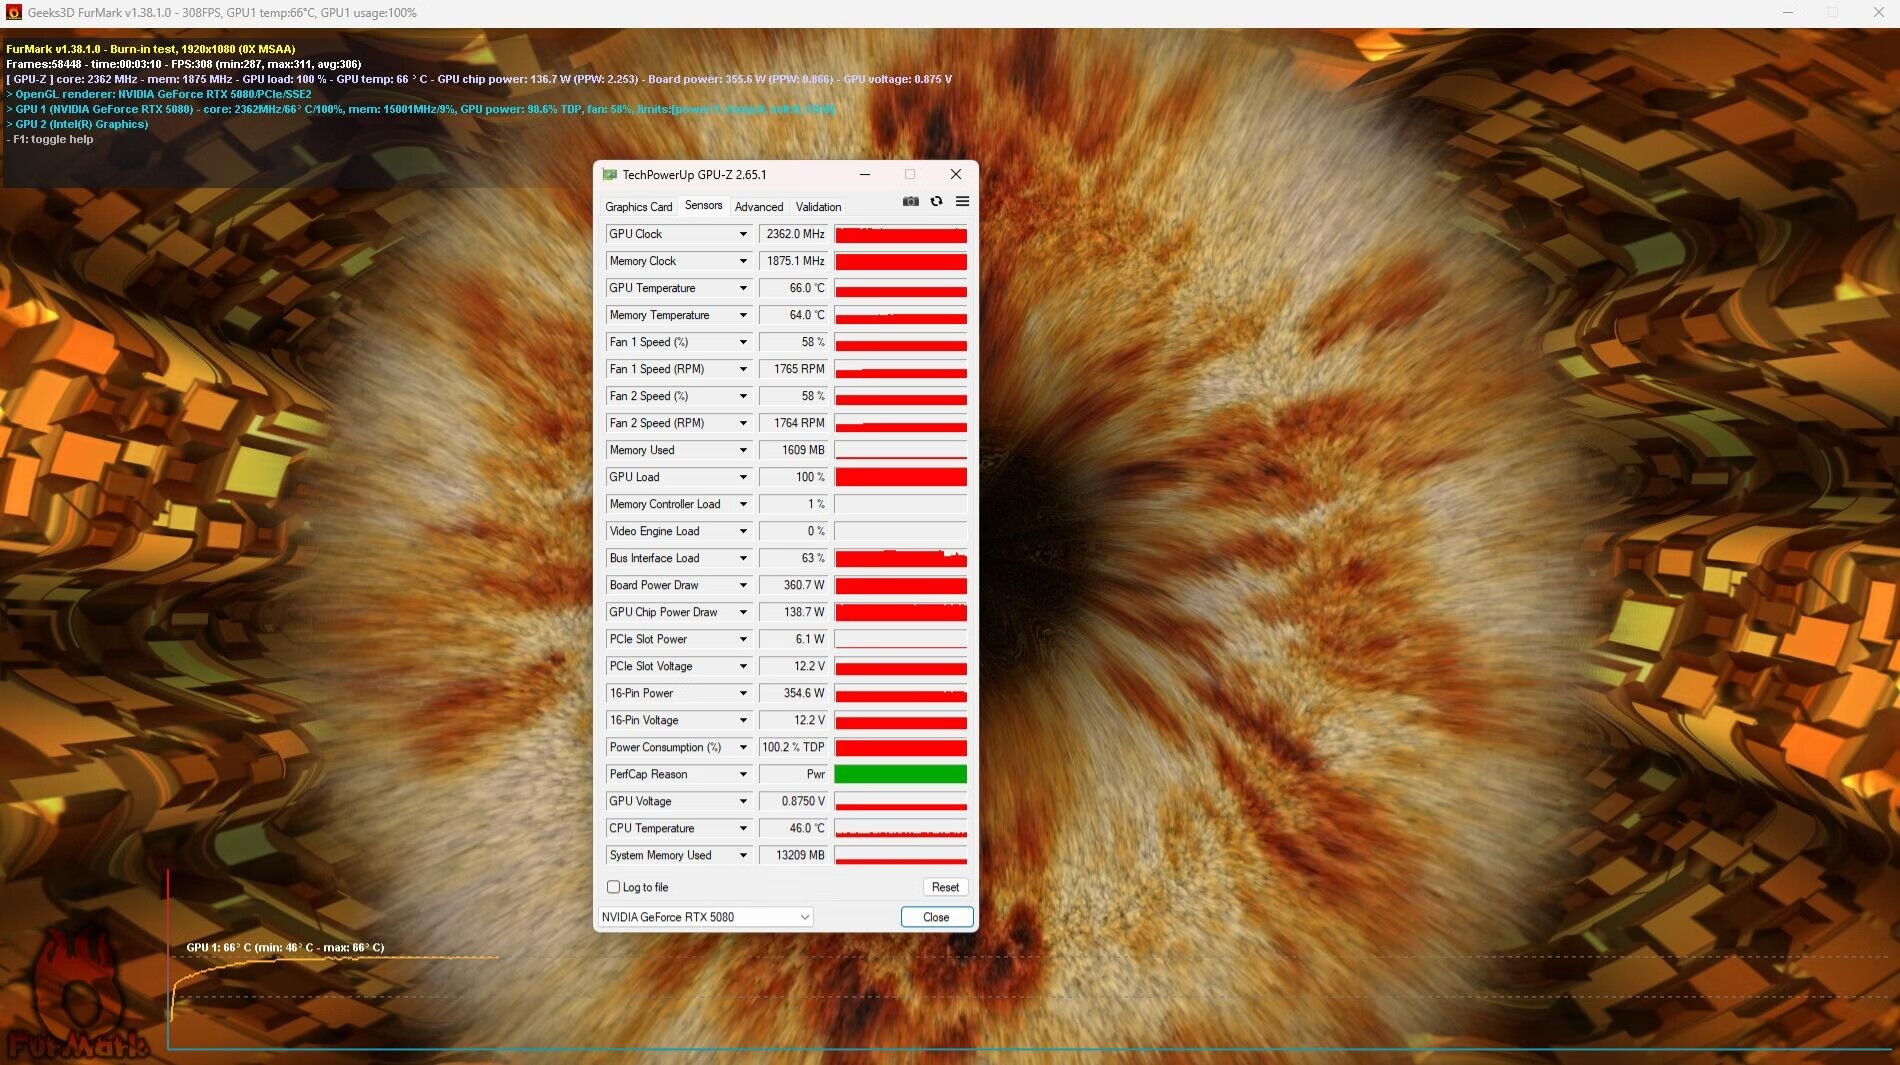Open the CPU Temperature dropdown
This screenshot has width=1900, height=1065.
(743, 828)
